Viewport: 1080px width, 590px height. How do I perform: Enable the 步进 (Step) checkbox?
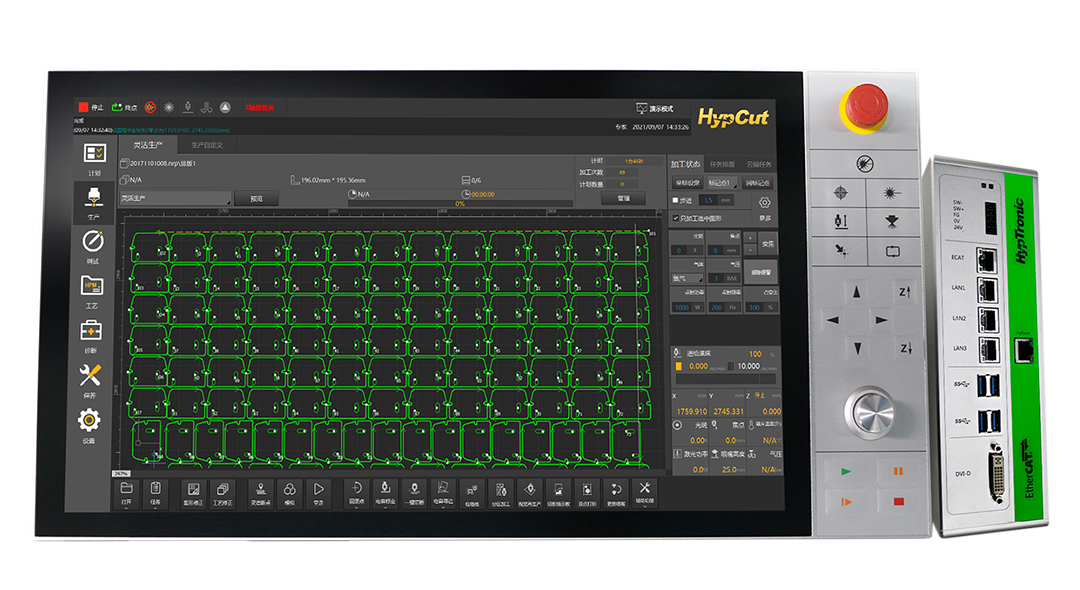pos(676,200)
